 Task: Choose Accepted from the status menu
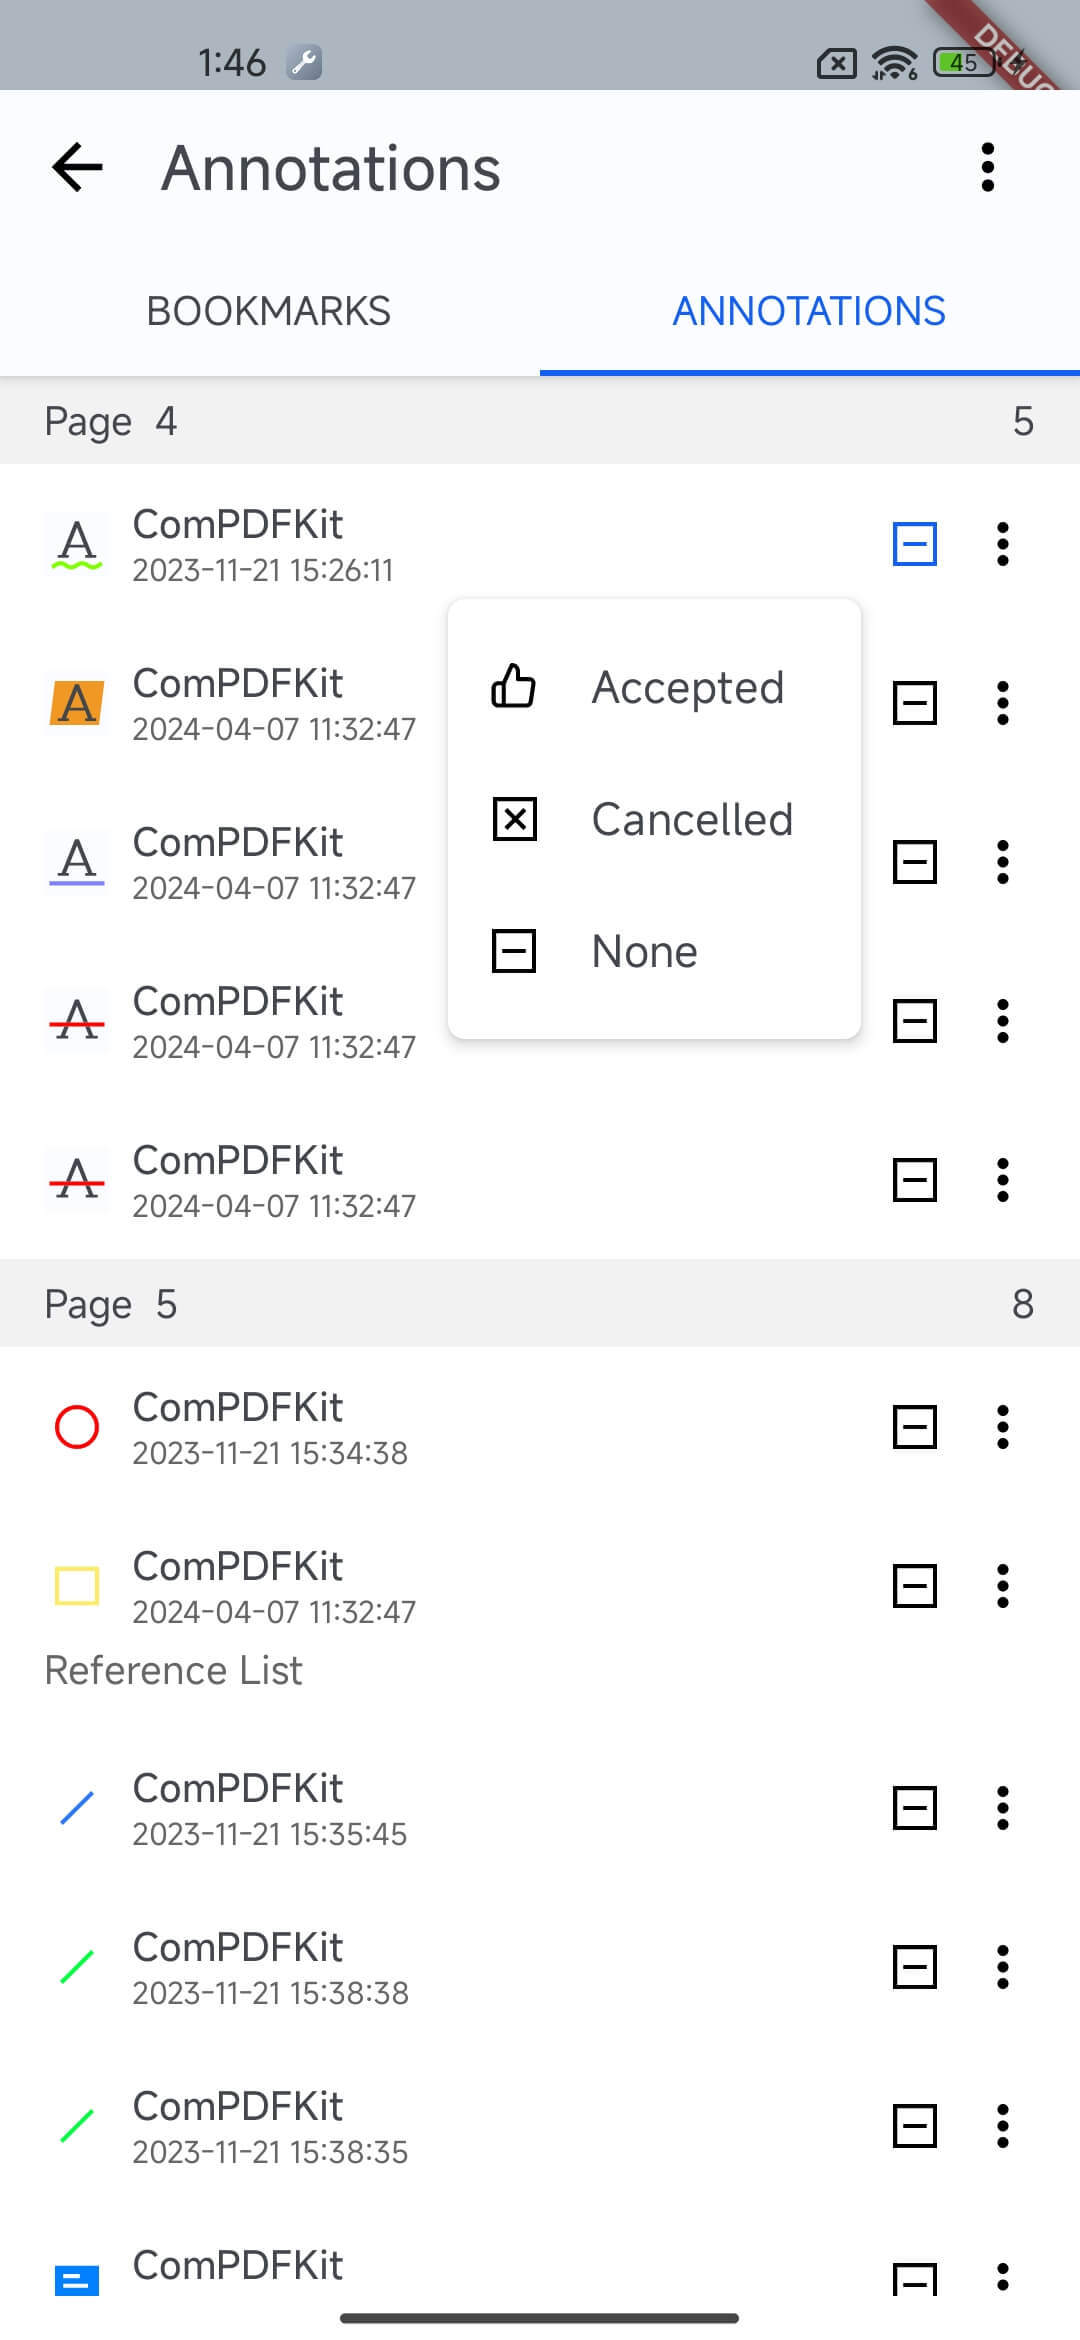click(654, 687)
